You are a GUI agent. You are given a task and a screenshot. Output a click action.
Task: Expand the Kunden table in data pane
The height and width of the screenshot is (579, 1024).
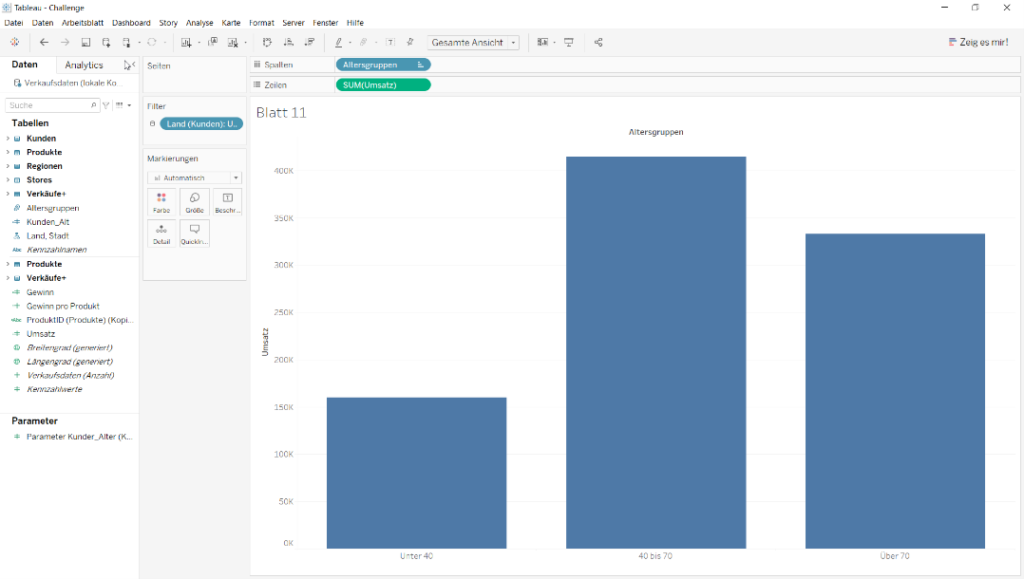(x=8, y=138)
